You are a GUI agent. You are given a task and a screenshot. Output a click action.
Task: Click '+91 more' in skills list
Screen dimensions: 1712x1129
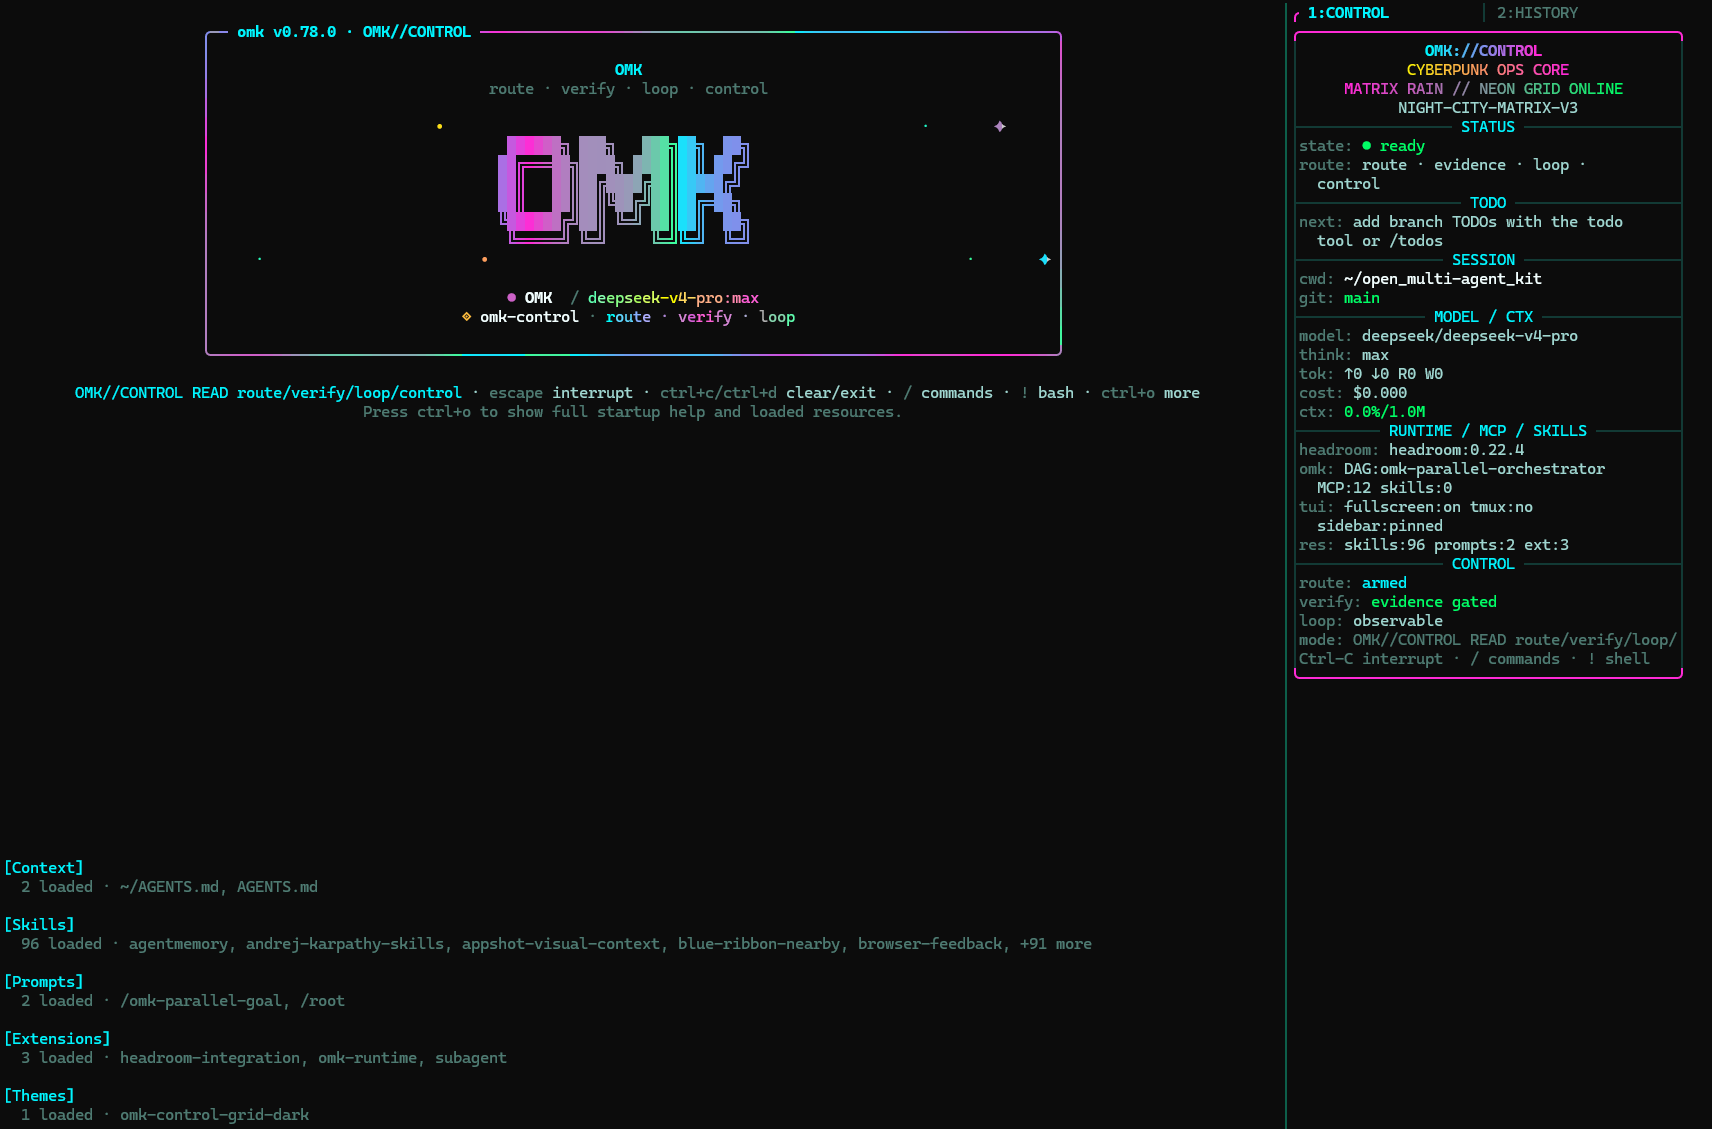(x=1056, y=944)
